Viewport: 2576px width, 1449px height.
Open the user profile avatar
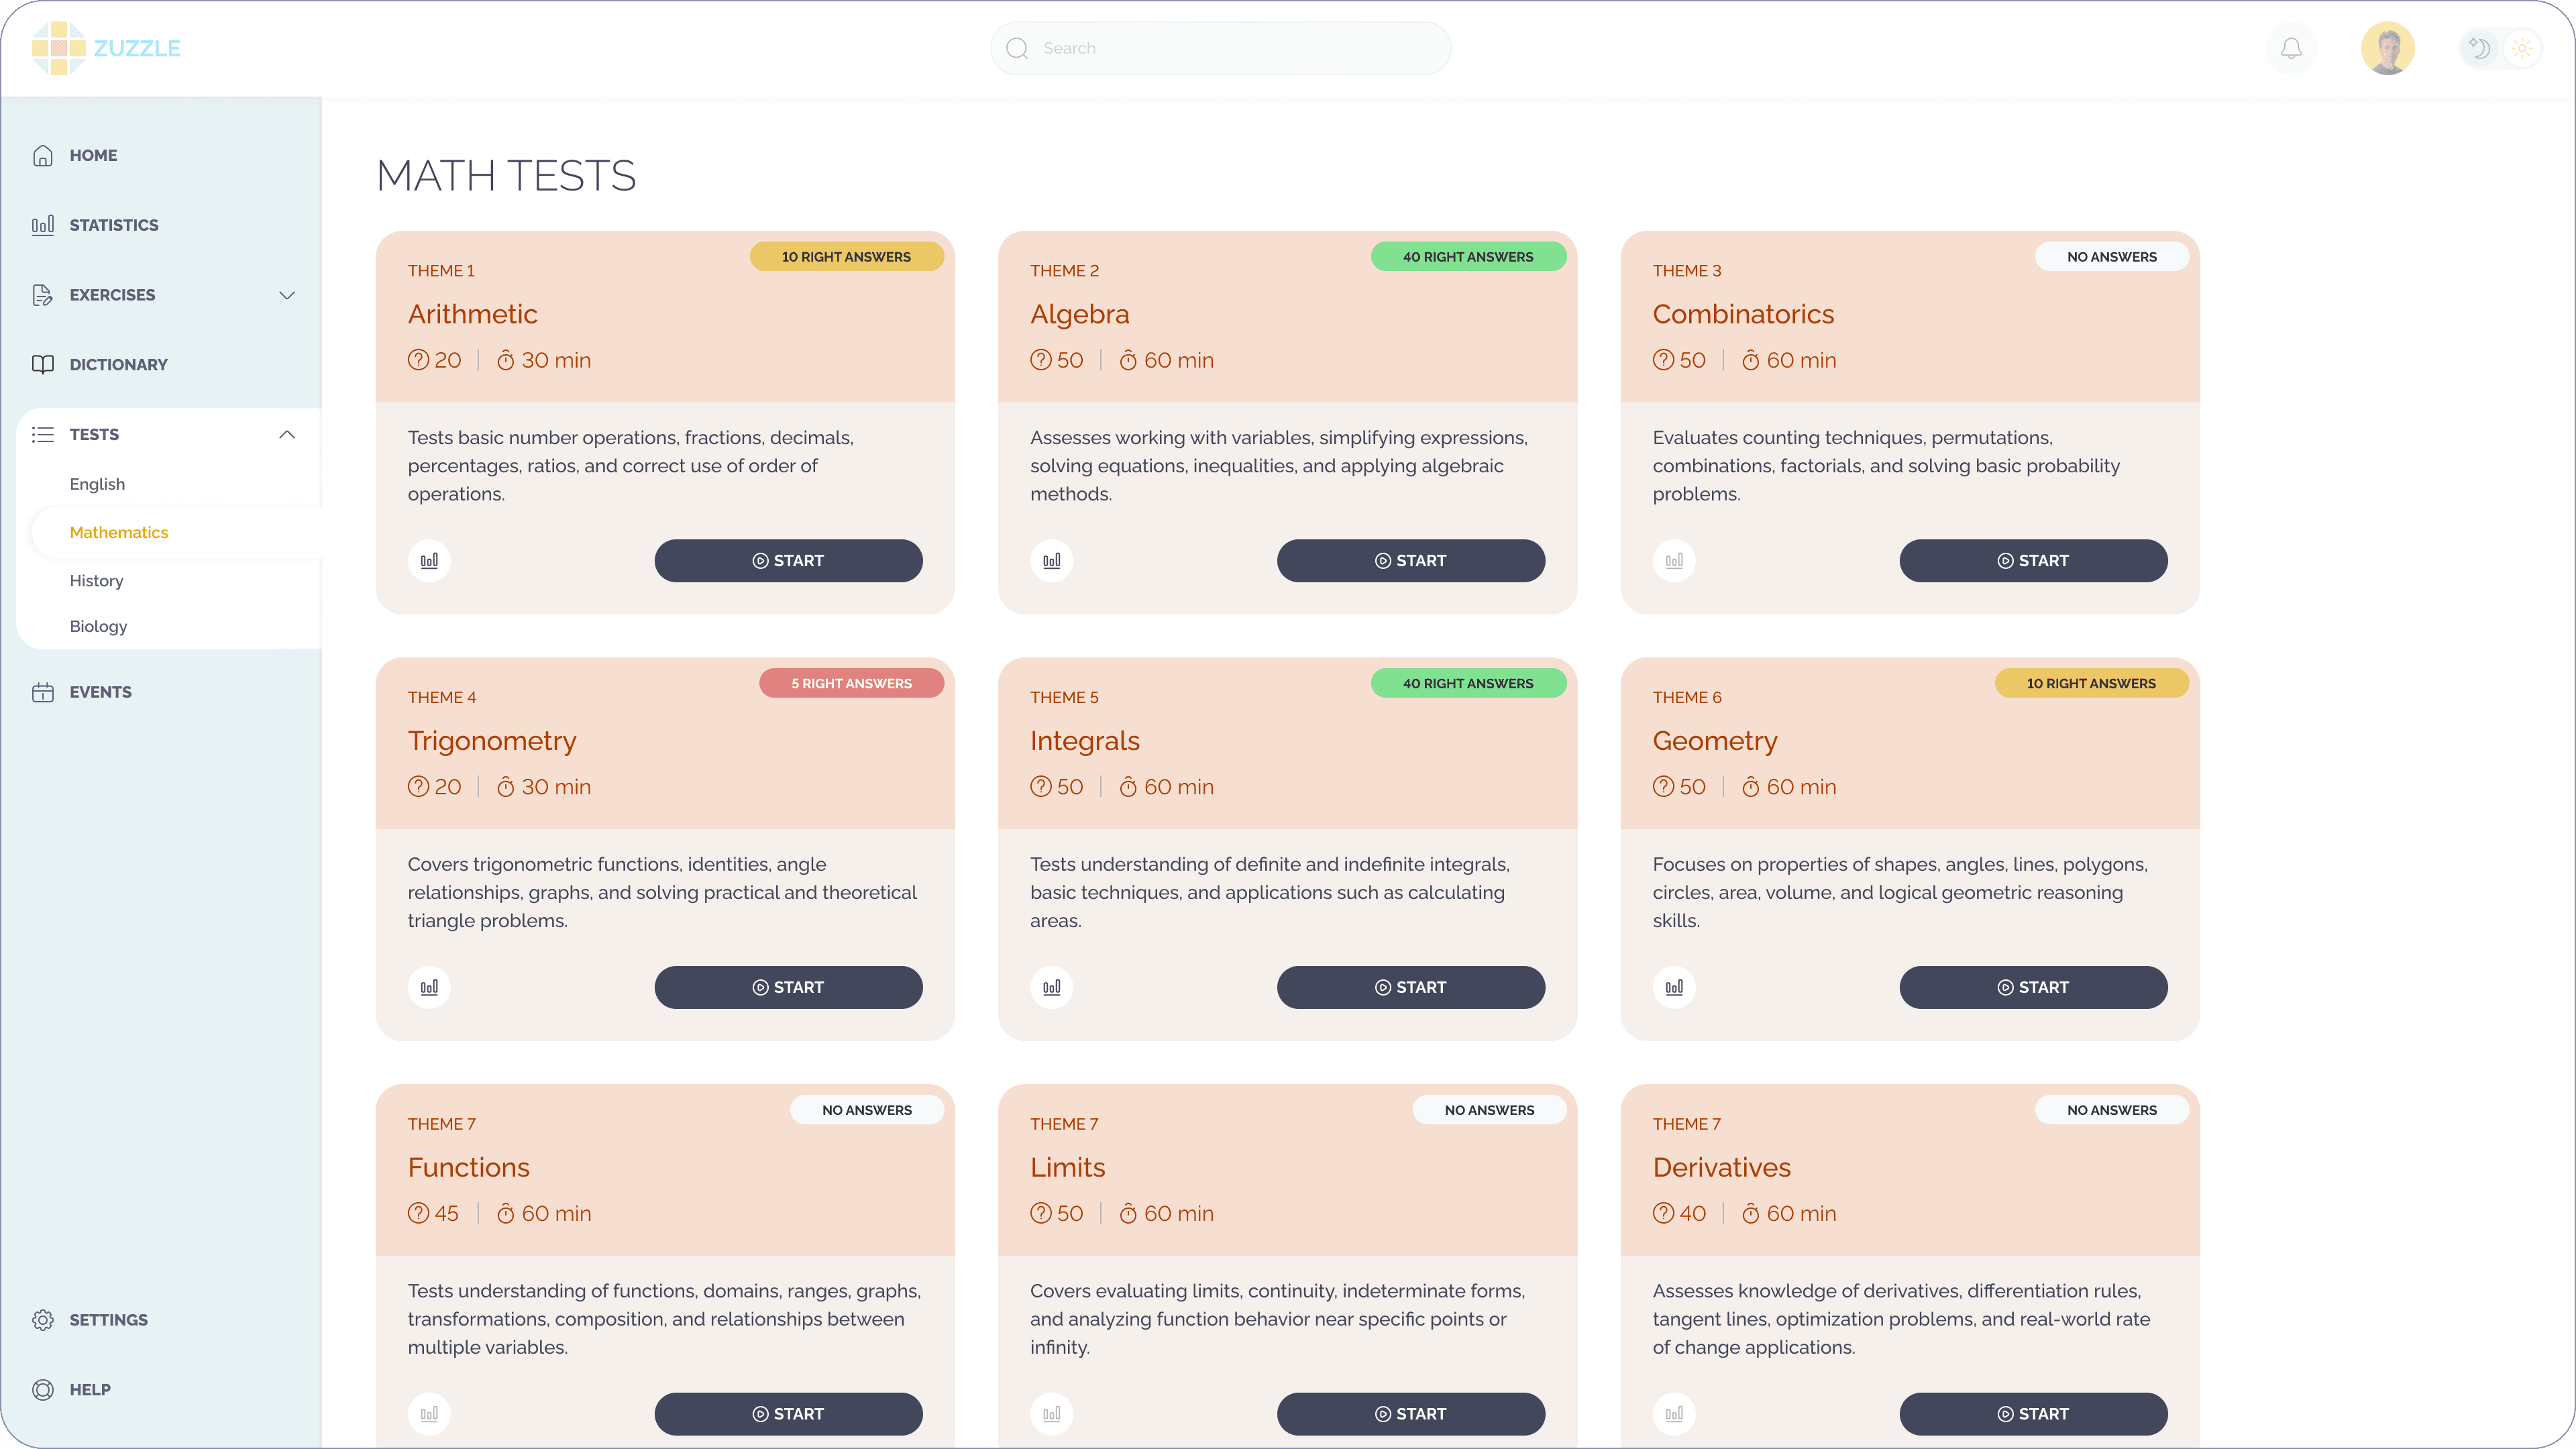[x=2387, y=48]
